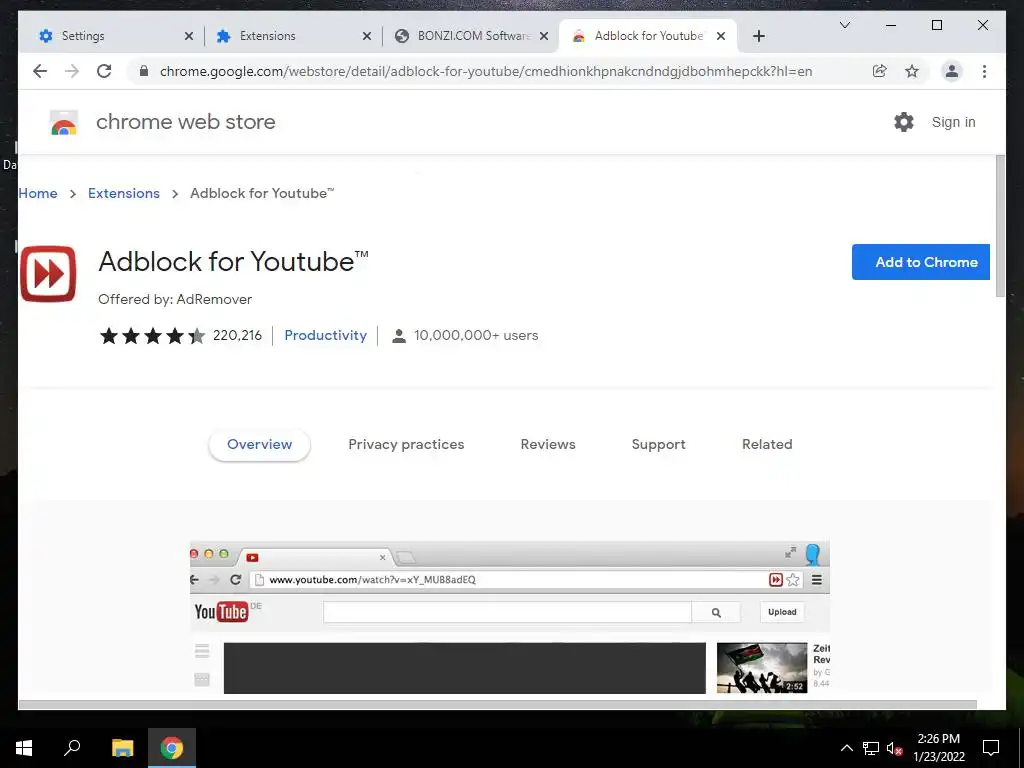Close the BONZI.COM tab

[544, 36]
